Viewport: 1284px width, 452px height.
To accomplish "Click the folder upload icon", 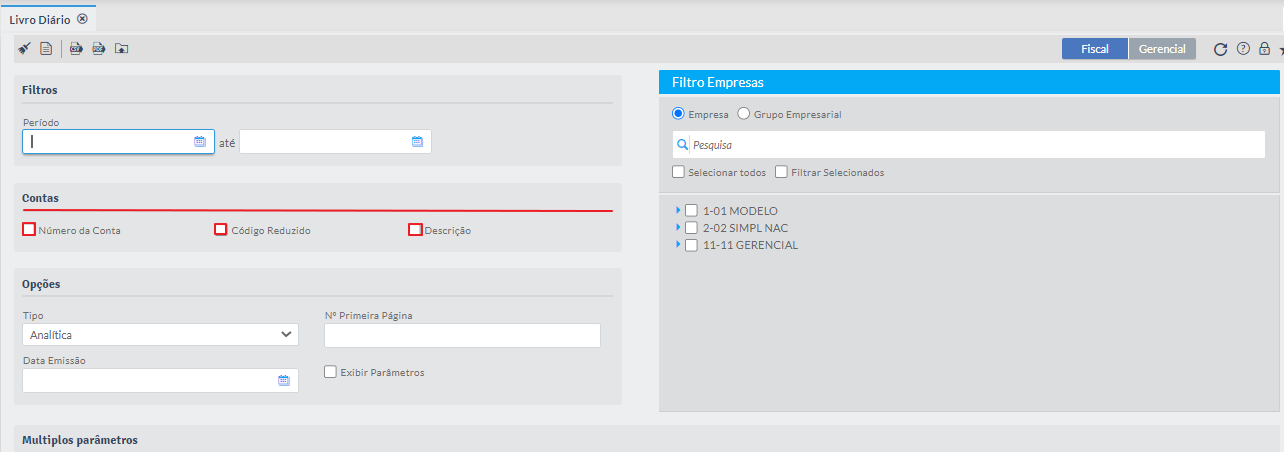I will (122, 48).
